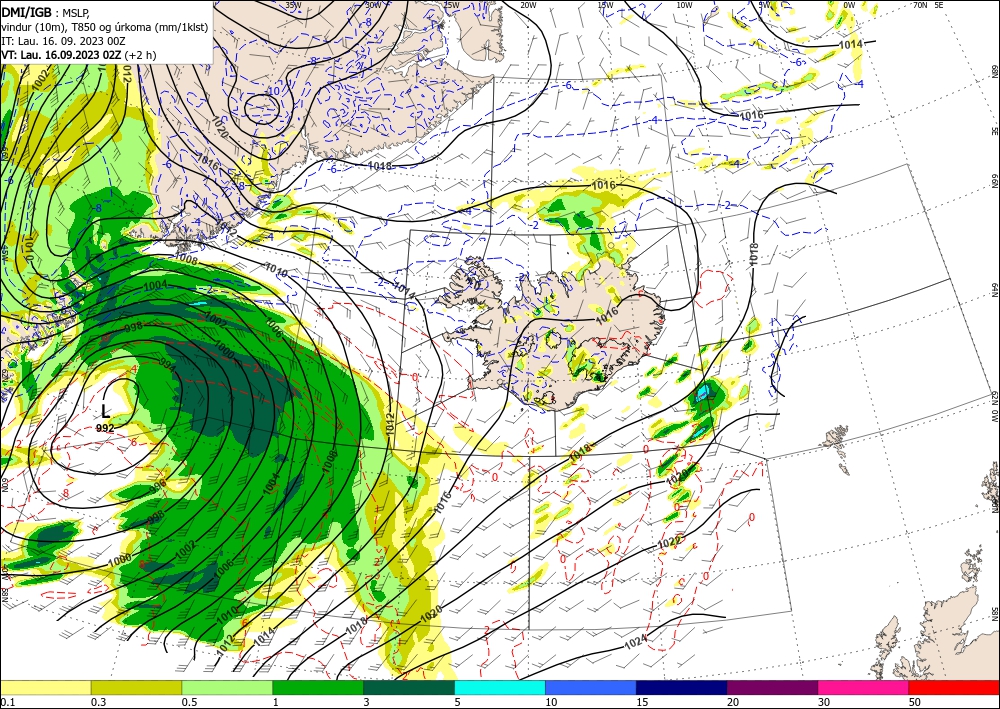Viewport: 1000px width, 709px height.
Task: Select the red 50+ legend band
Action: click(954, 687)
